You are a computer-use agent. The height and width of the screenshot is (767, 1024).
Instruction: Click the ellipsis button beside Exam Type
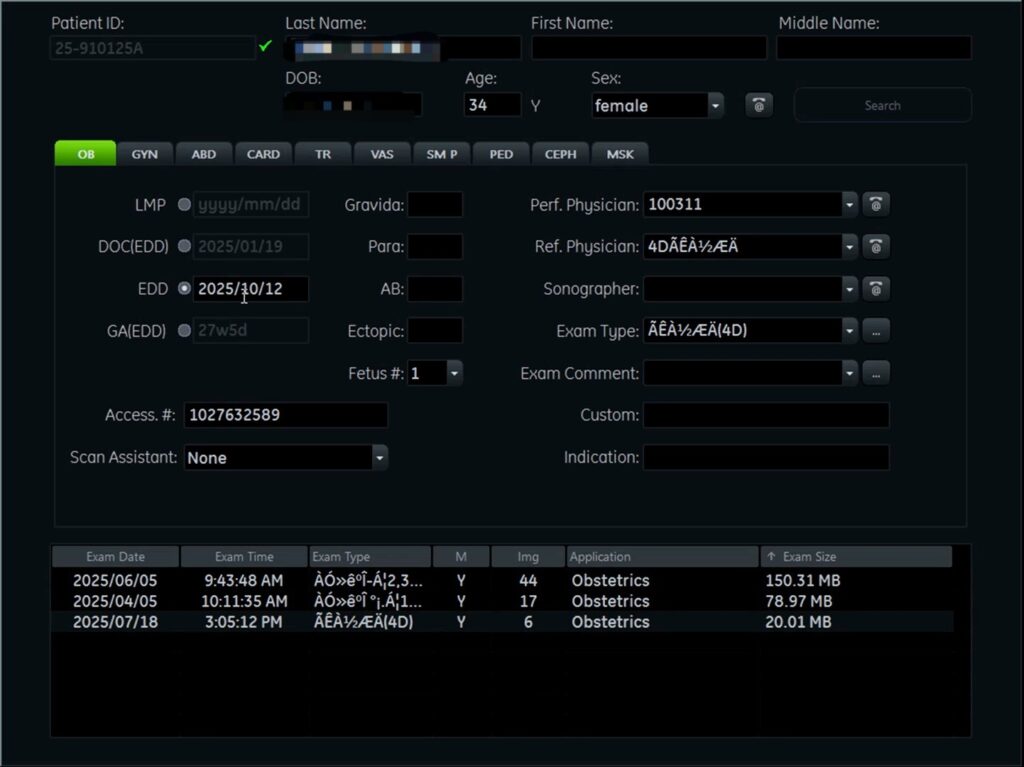point(875,331)
